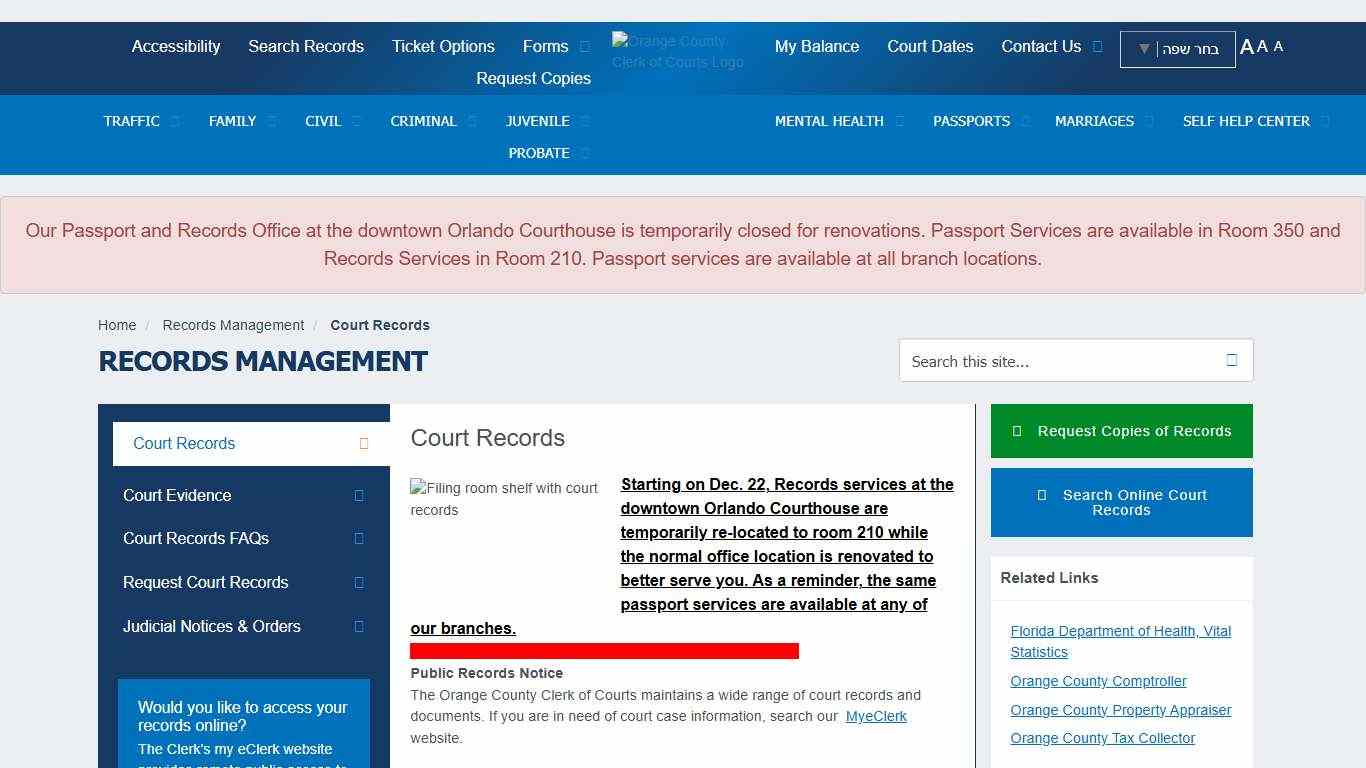Open the Orange County Property Appraiser link

pos(1120,710)
